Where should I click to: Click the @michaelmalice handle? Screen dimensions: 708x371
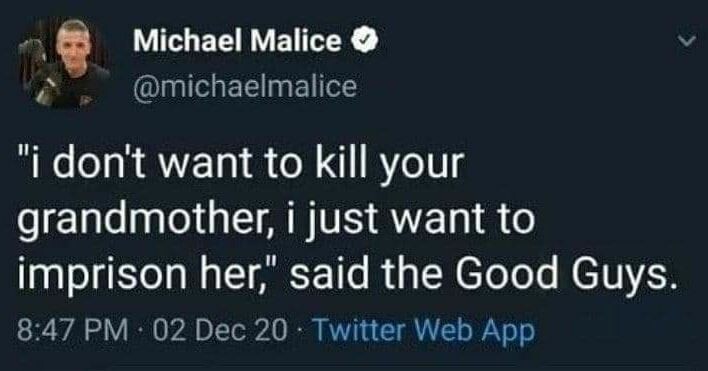coord(245,86)
